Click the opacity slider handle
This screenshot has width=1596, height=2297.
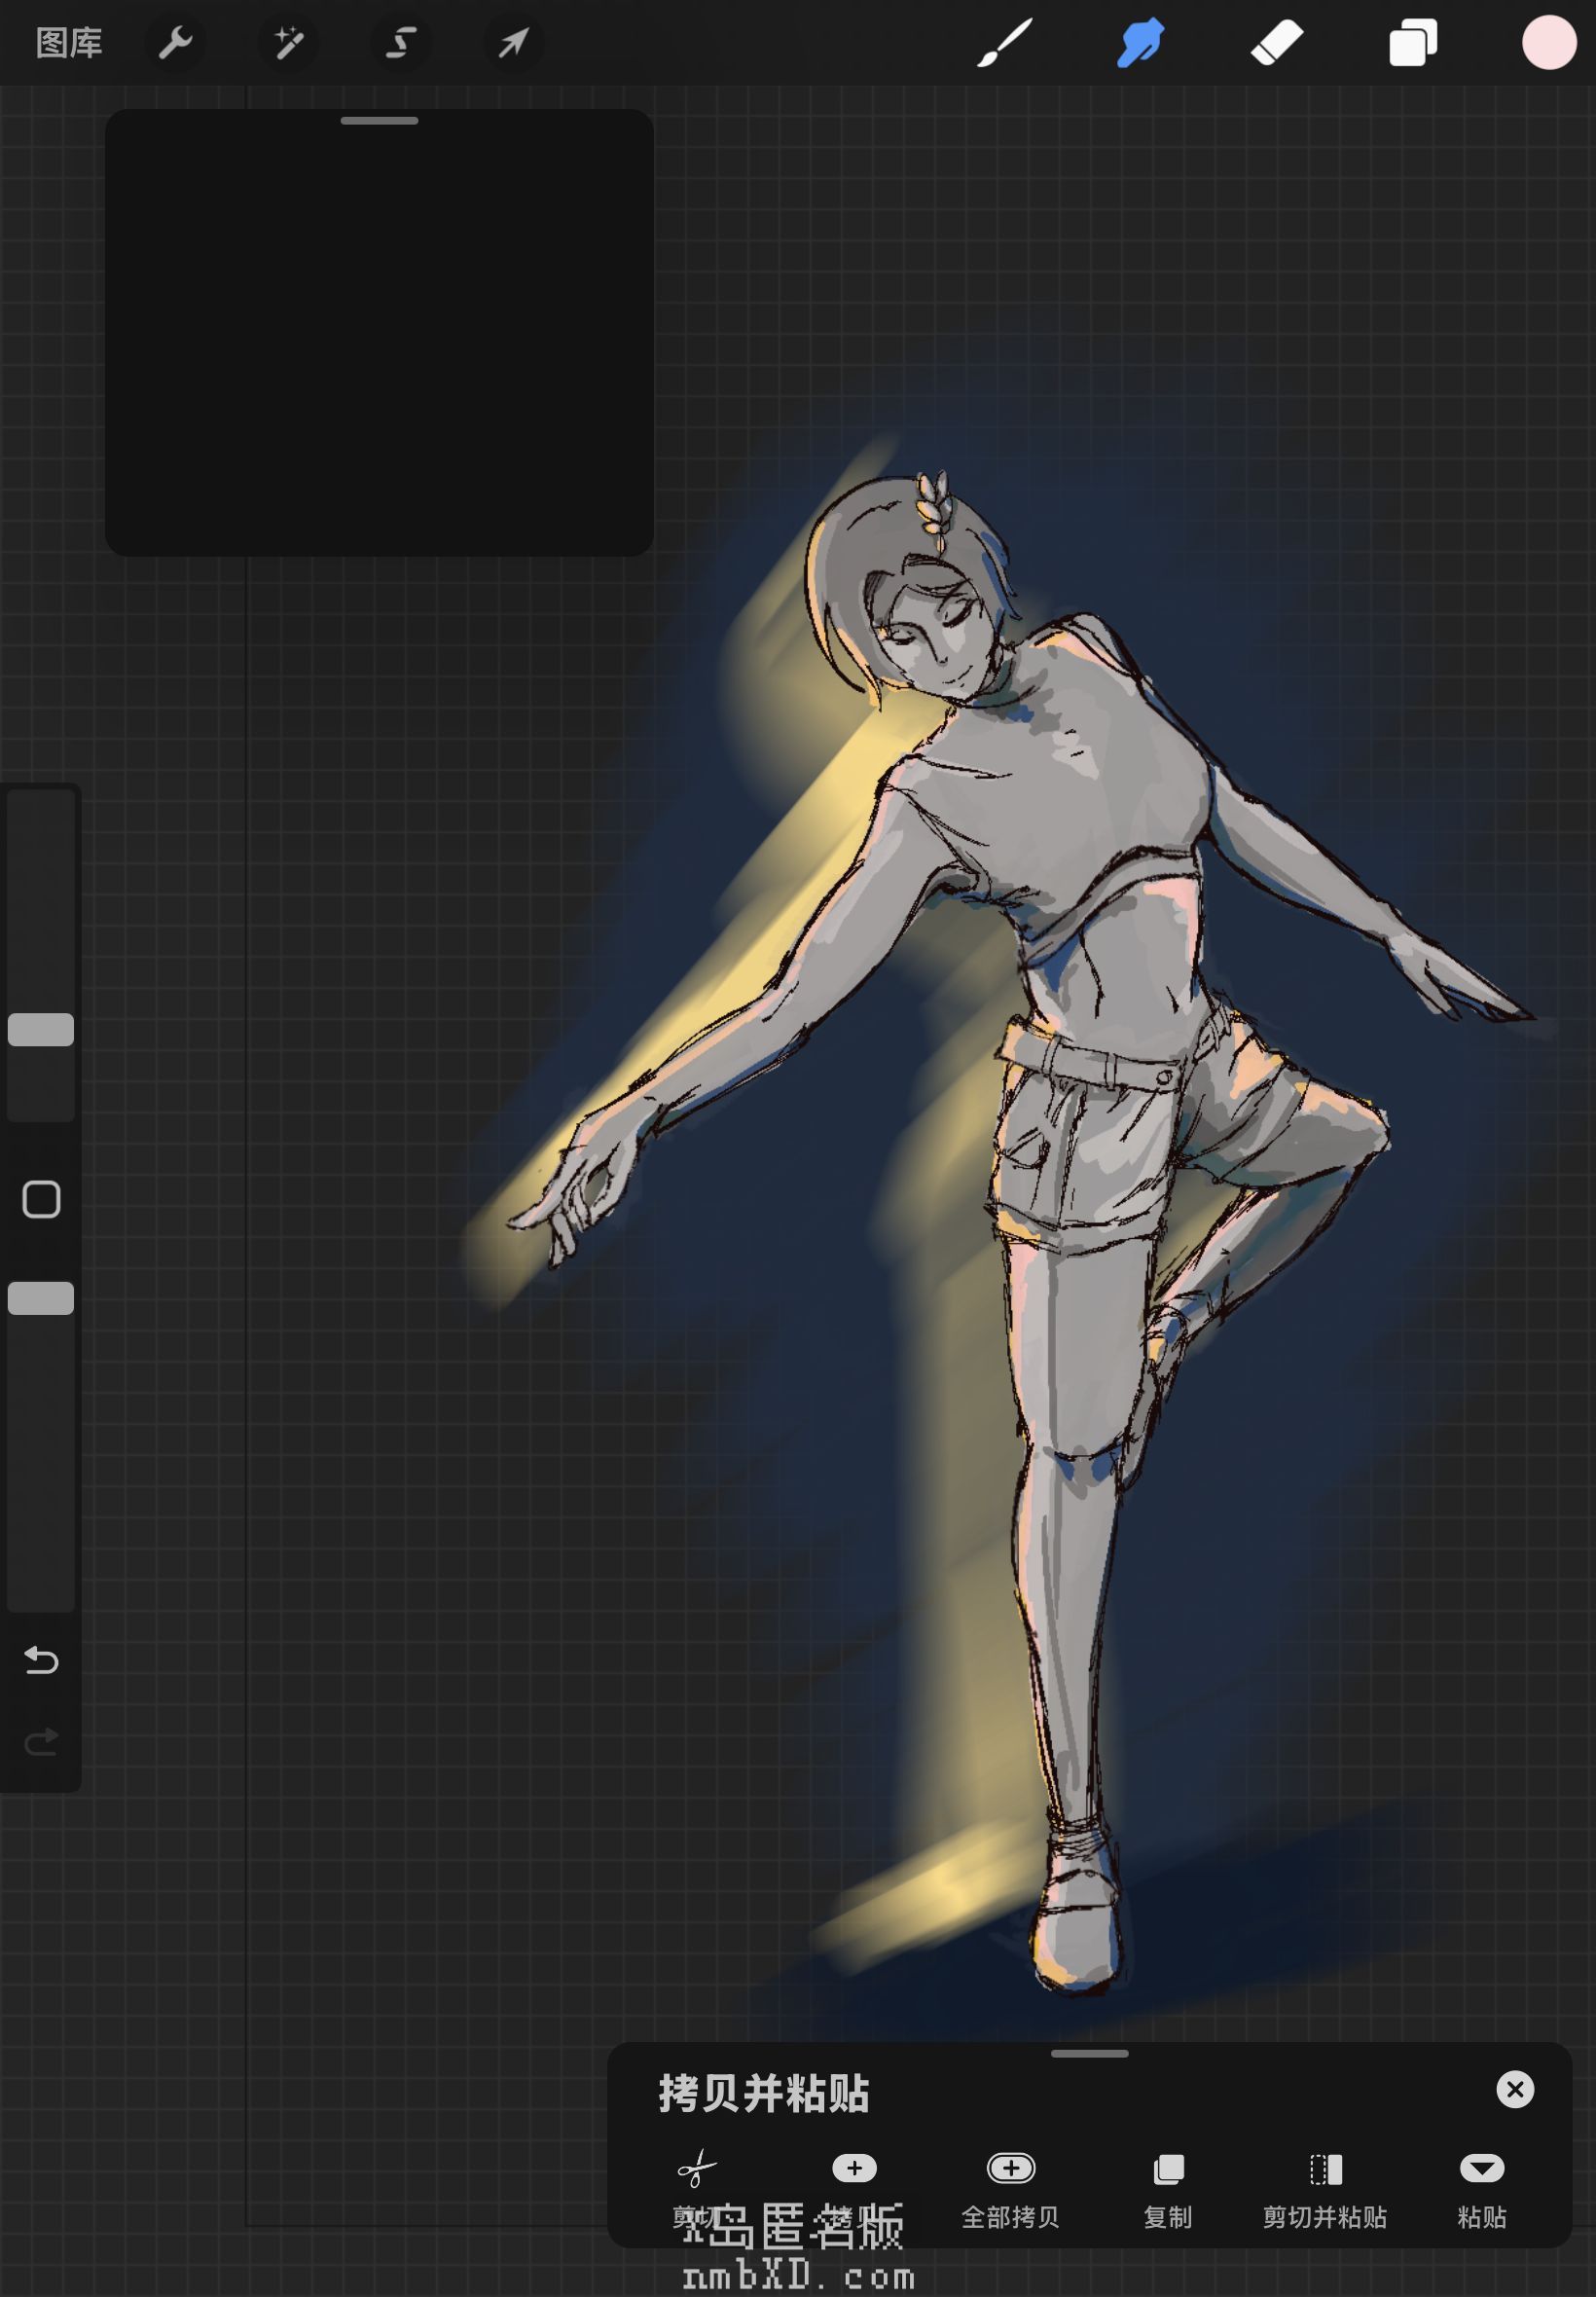(x=41, y=1298)
